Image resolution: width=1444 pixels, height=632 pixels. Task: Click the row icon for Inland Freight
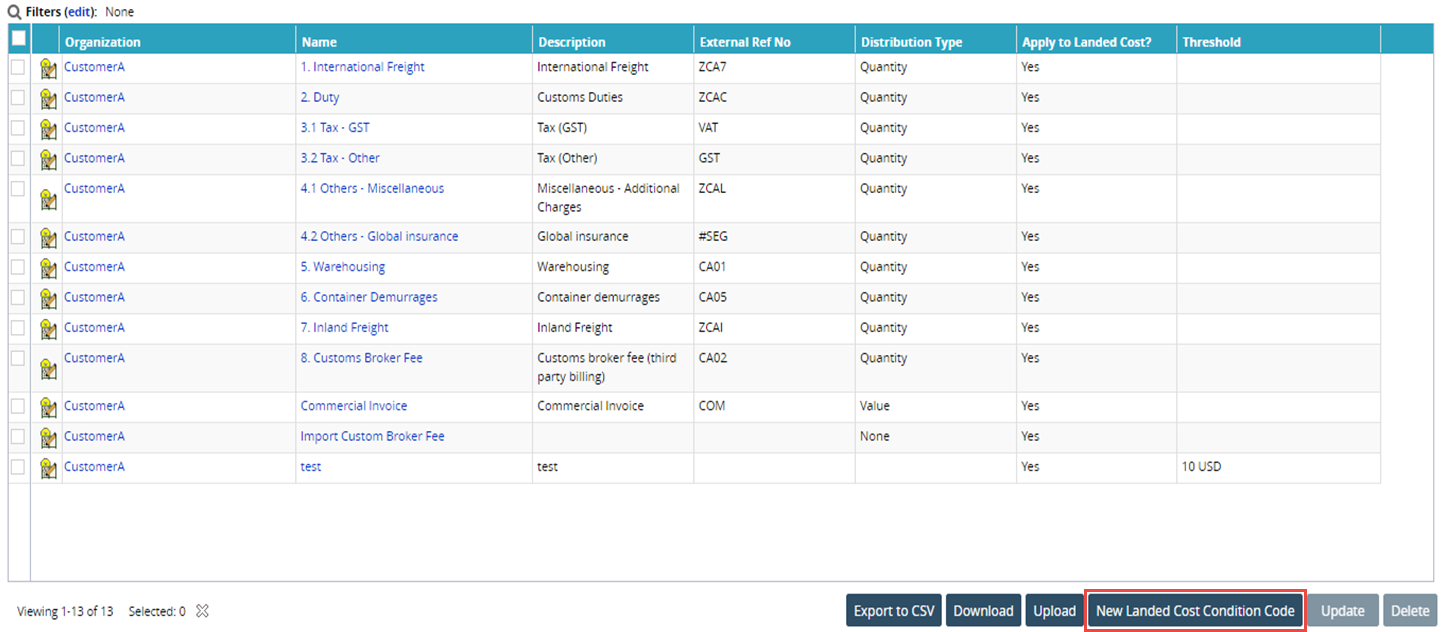pyautogui.click(x=47, y=329)
